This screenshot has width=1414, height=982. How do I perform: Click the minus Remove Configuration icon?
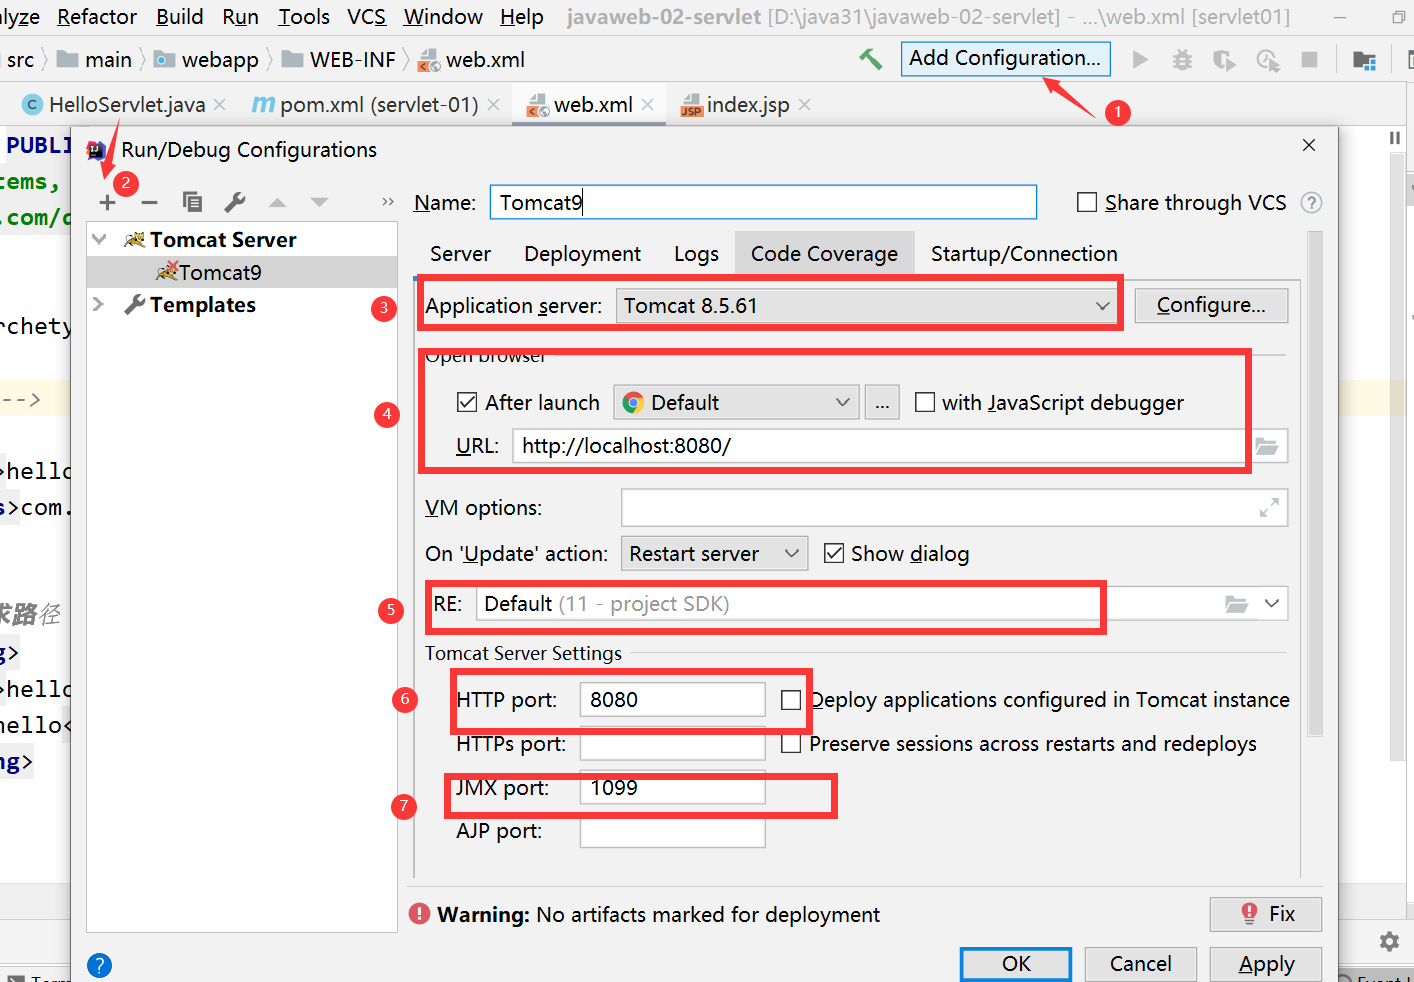tap(150, 202)
